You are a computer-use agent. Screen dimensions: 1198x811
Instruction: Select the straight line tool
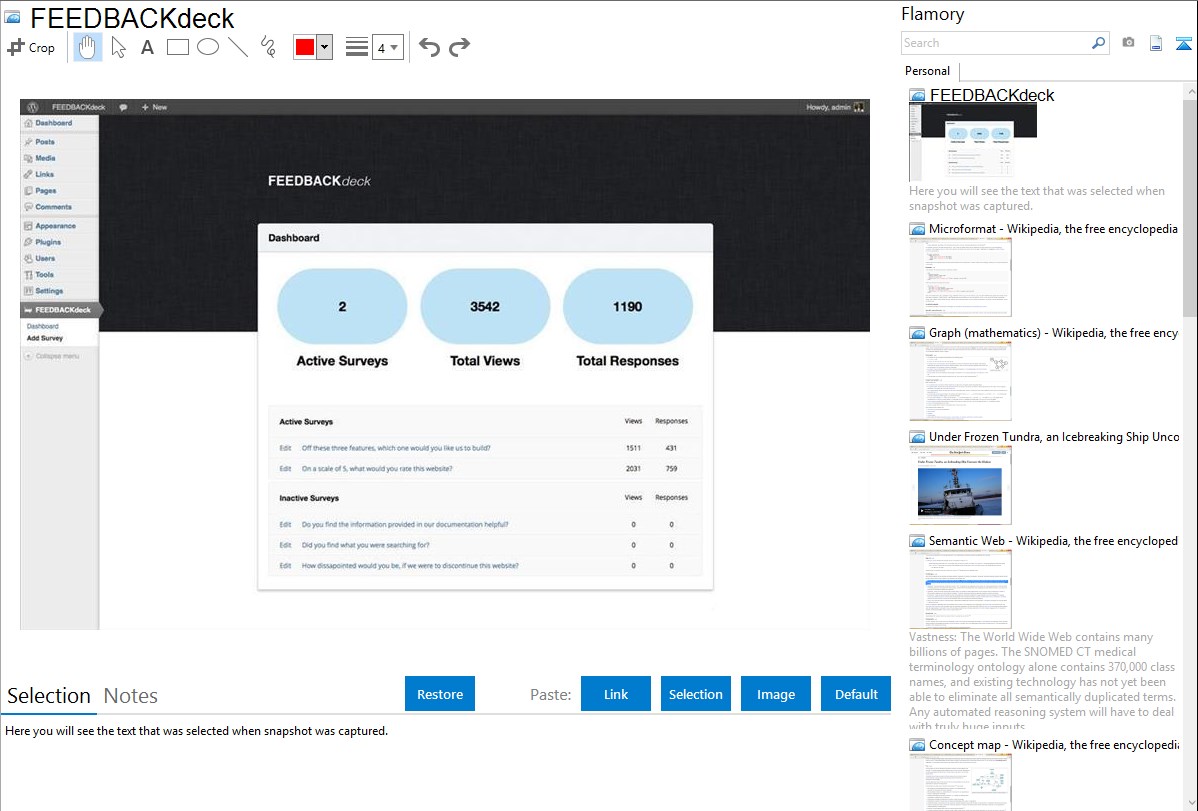pyautogui.click(x=238, y=47)
